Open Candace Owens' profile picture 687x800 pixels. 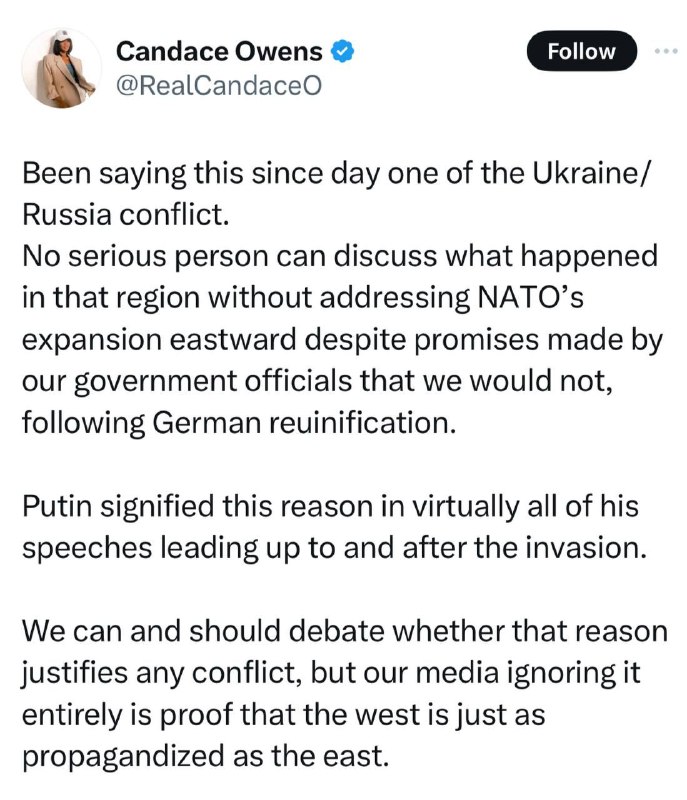61,67
